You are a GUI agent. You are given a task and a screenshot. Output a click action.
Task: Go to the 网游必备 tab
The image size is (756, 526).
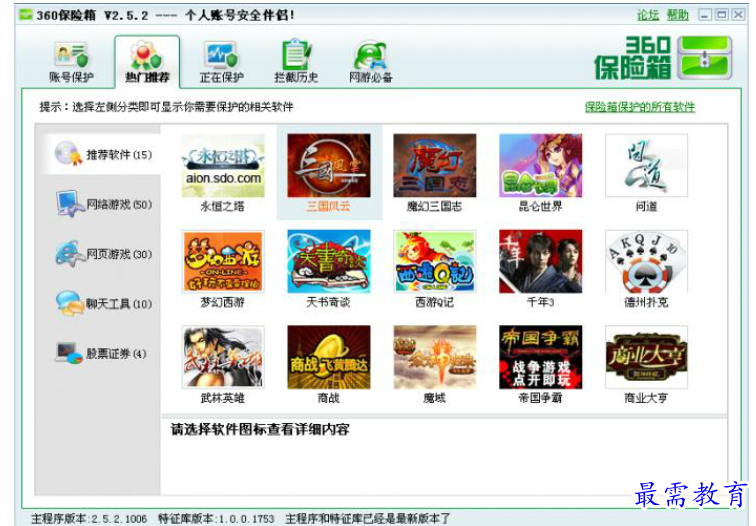click(370, 62)
